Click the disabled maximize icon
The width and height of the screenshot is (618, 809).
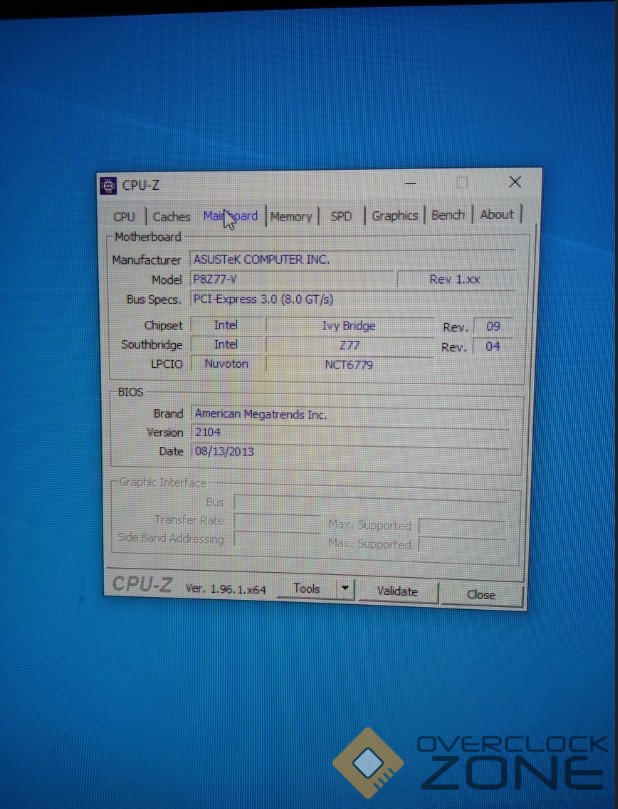[x=462, y=183]
